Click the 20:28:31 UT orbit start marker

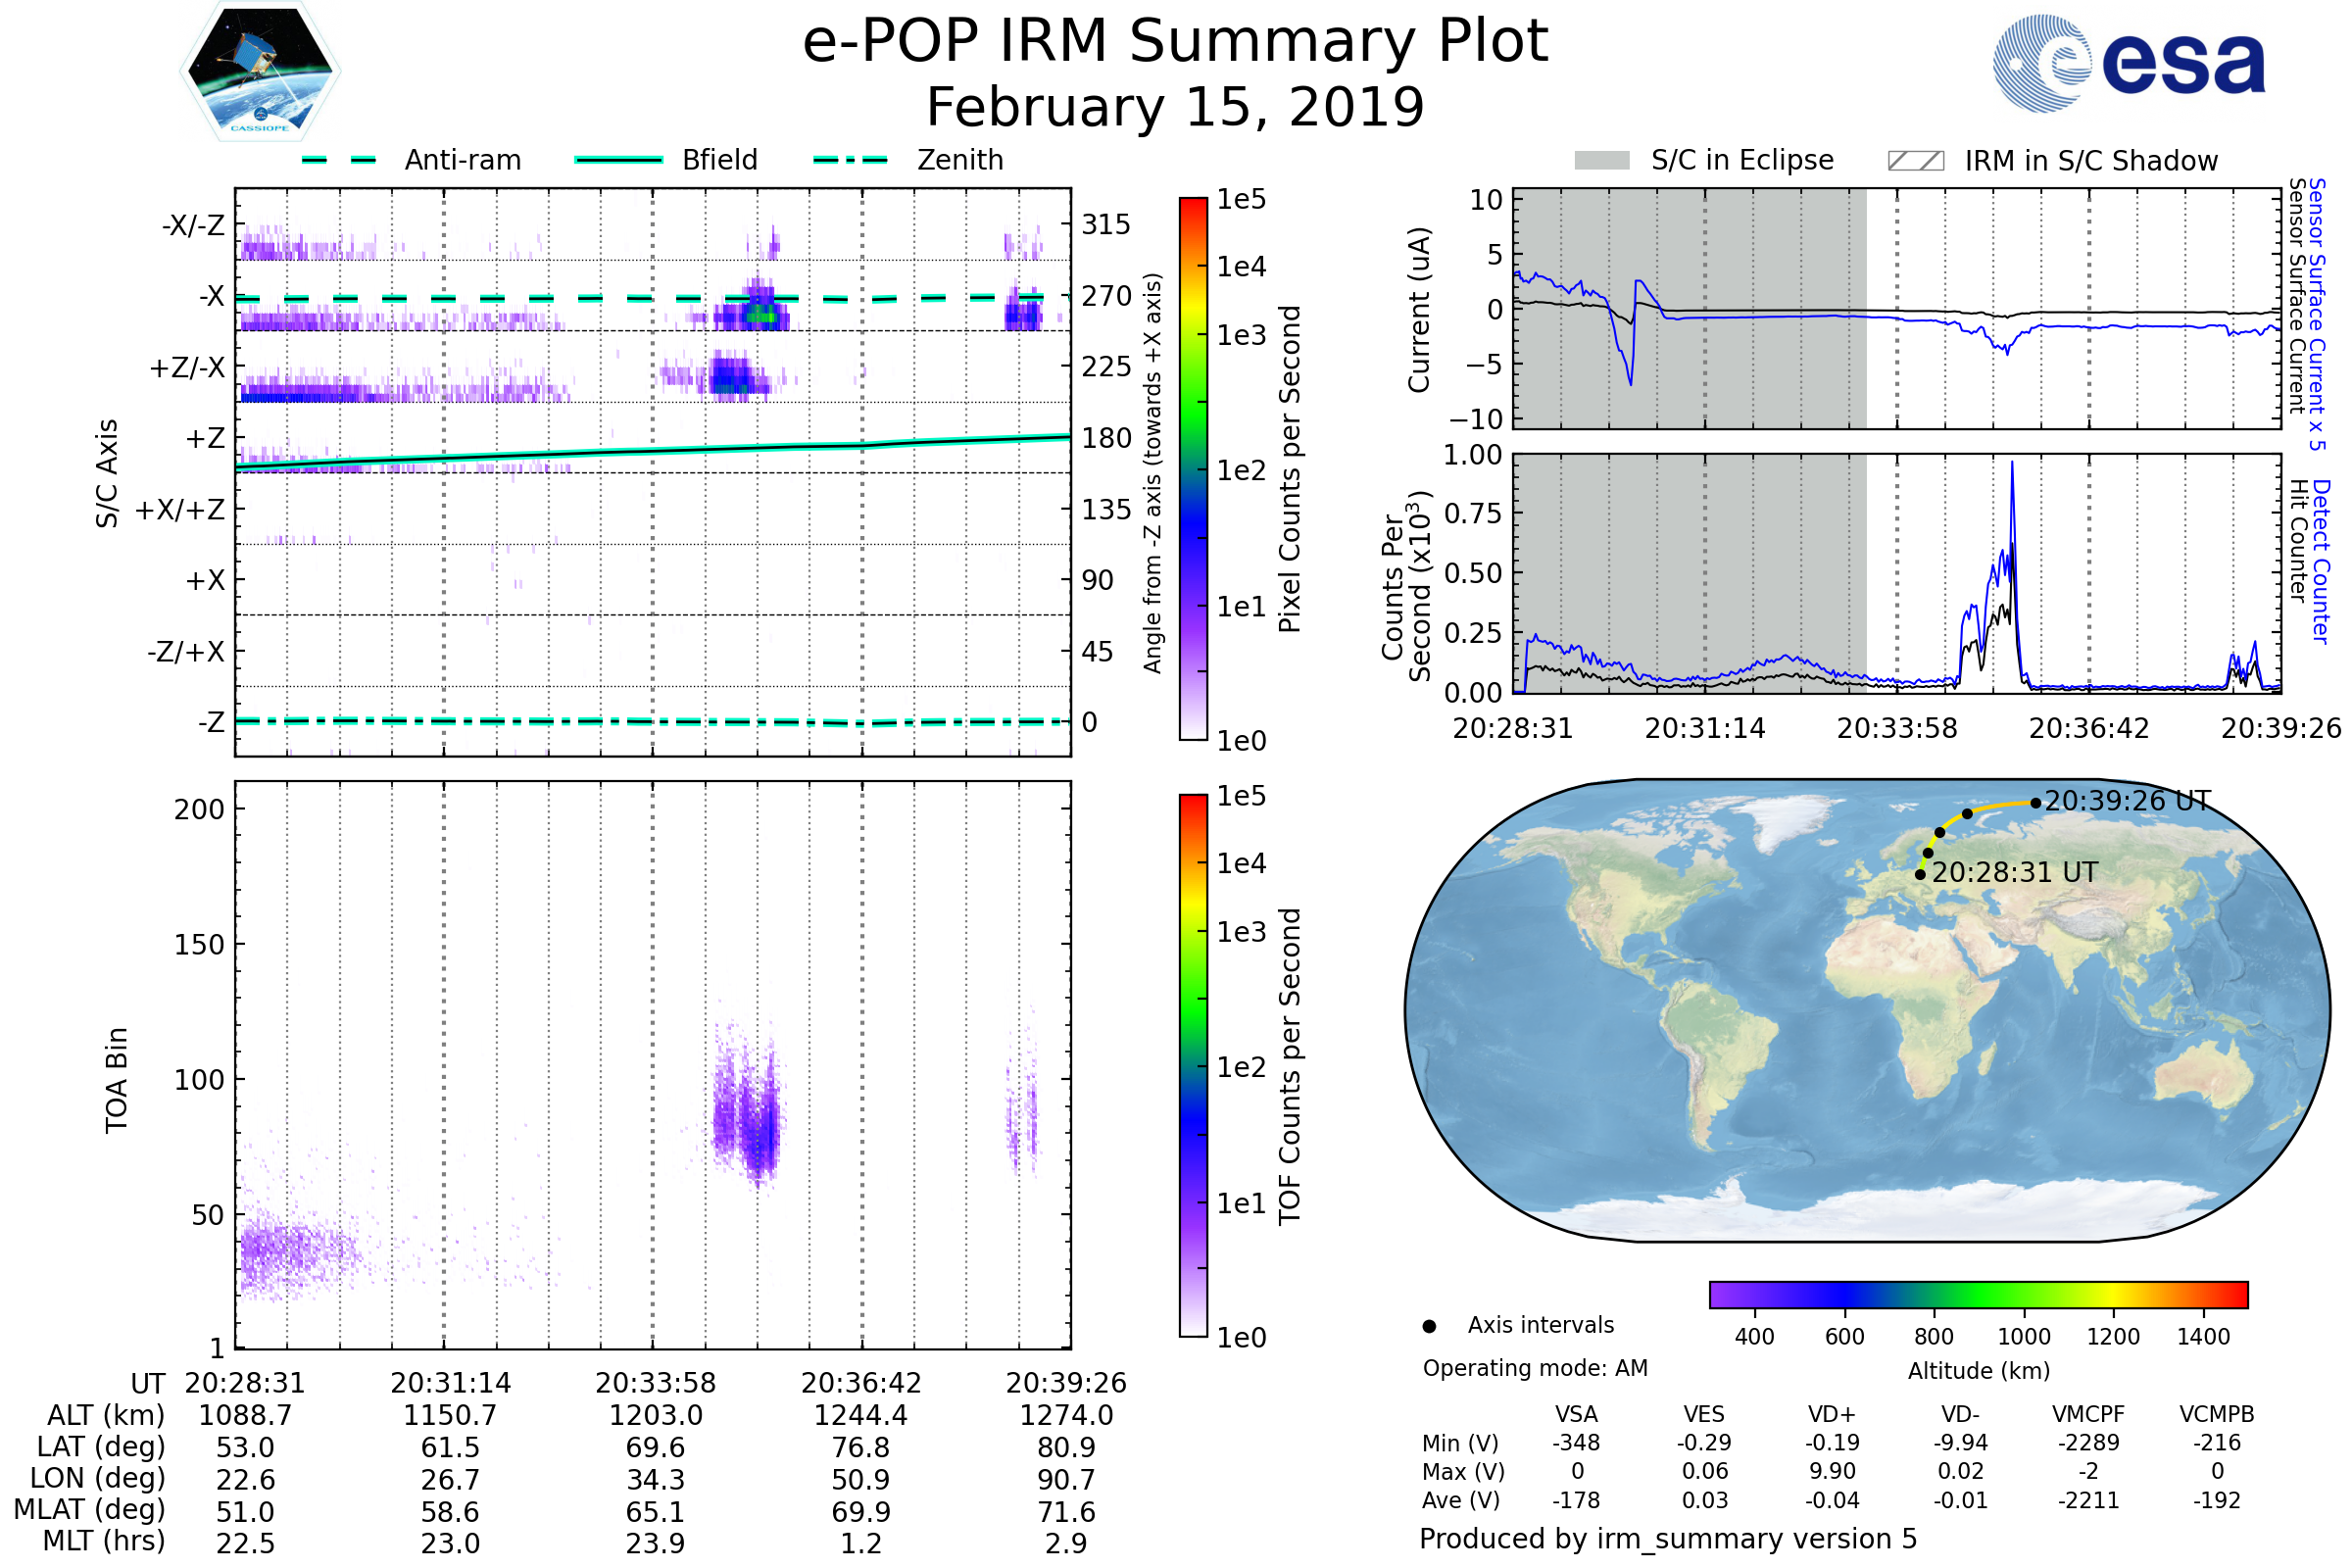click(1920, 875)
